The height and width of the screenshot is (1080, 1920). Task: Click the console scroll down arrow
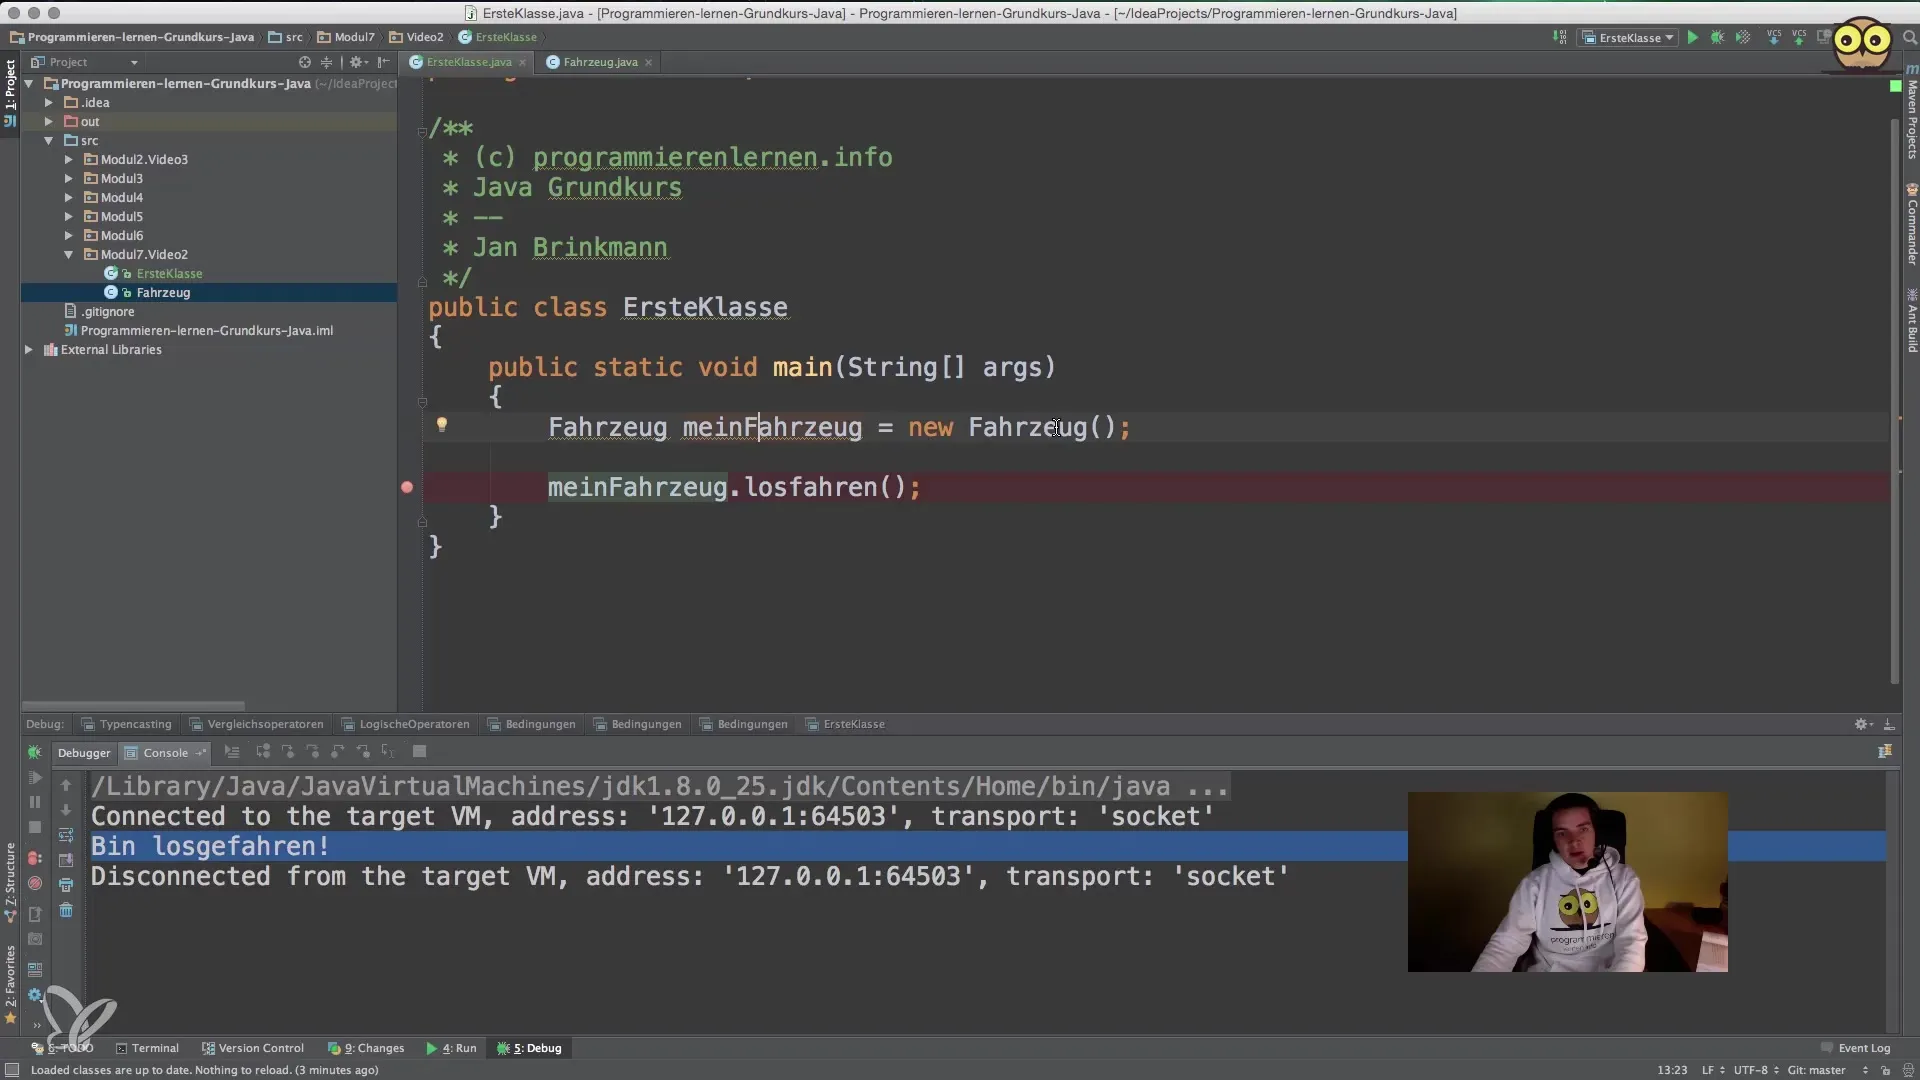pyautogui.click(x=66, y=810)
